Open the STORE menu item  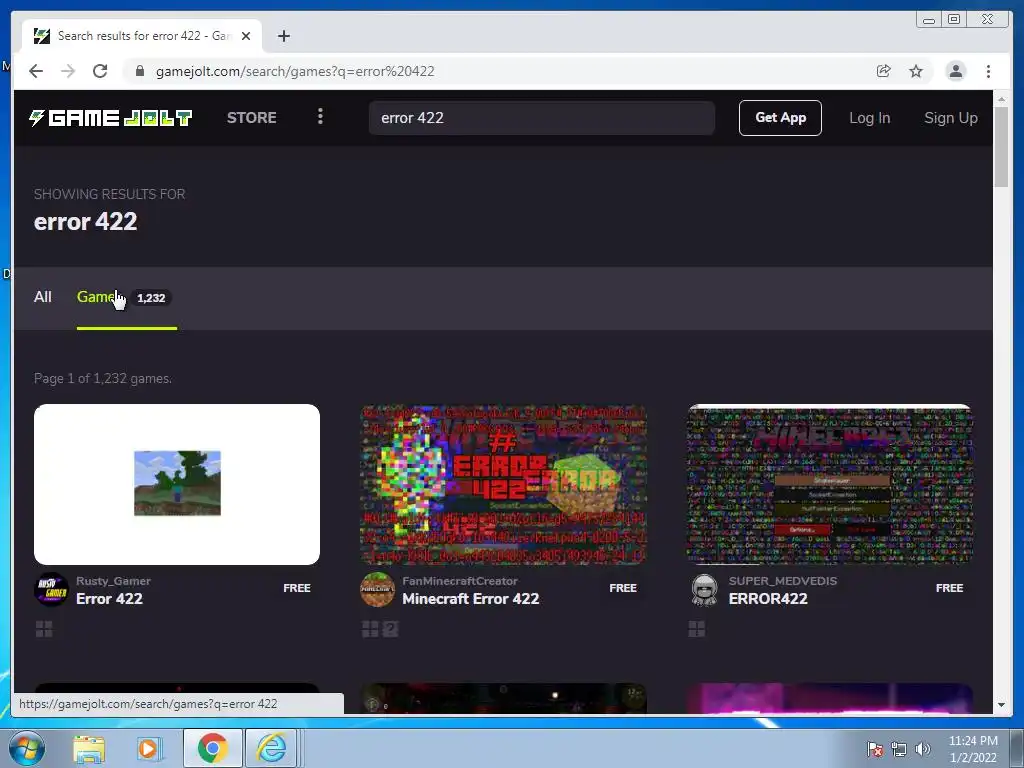(x=251, y=118)
